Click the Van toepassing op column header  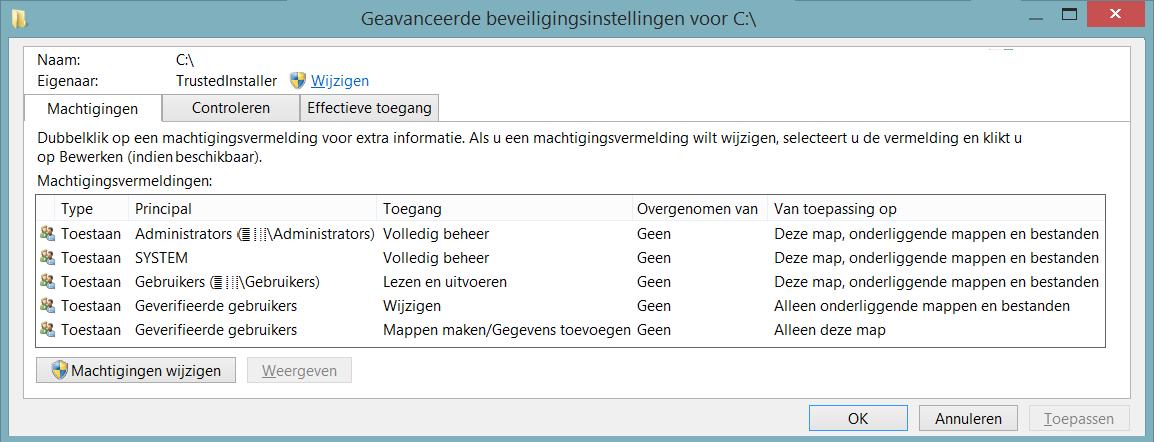935,209
